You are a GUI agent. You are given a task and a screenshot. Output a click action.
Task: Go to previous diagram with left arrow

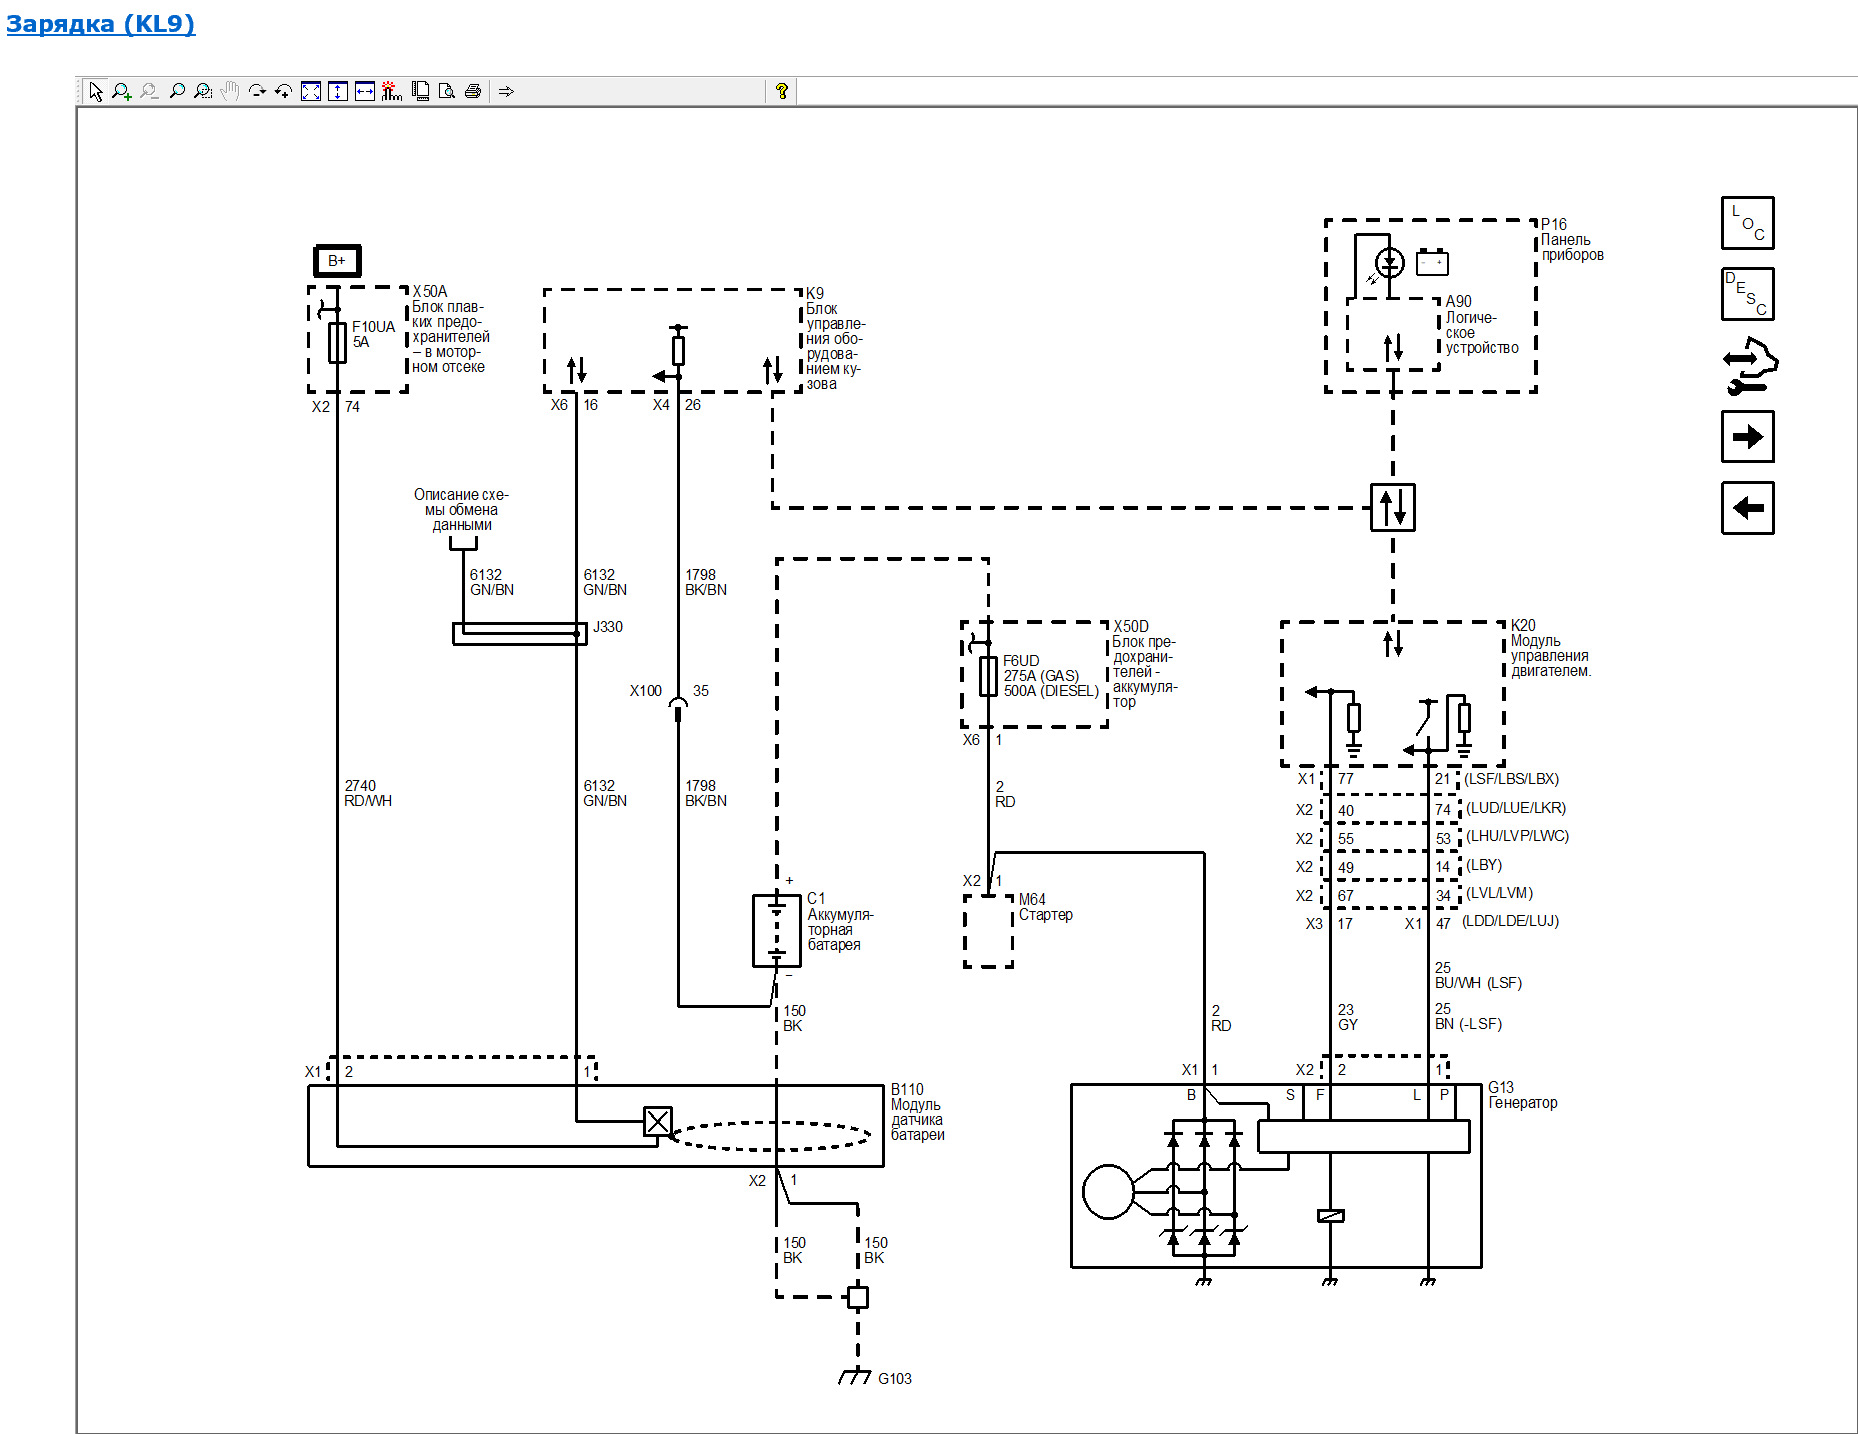(1747, 508)
